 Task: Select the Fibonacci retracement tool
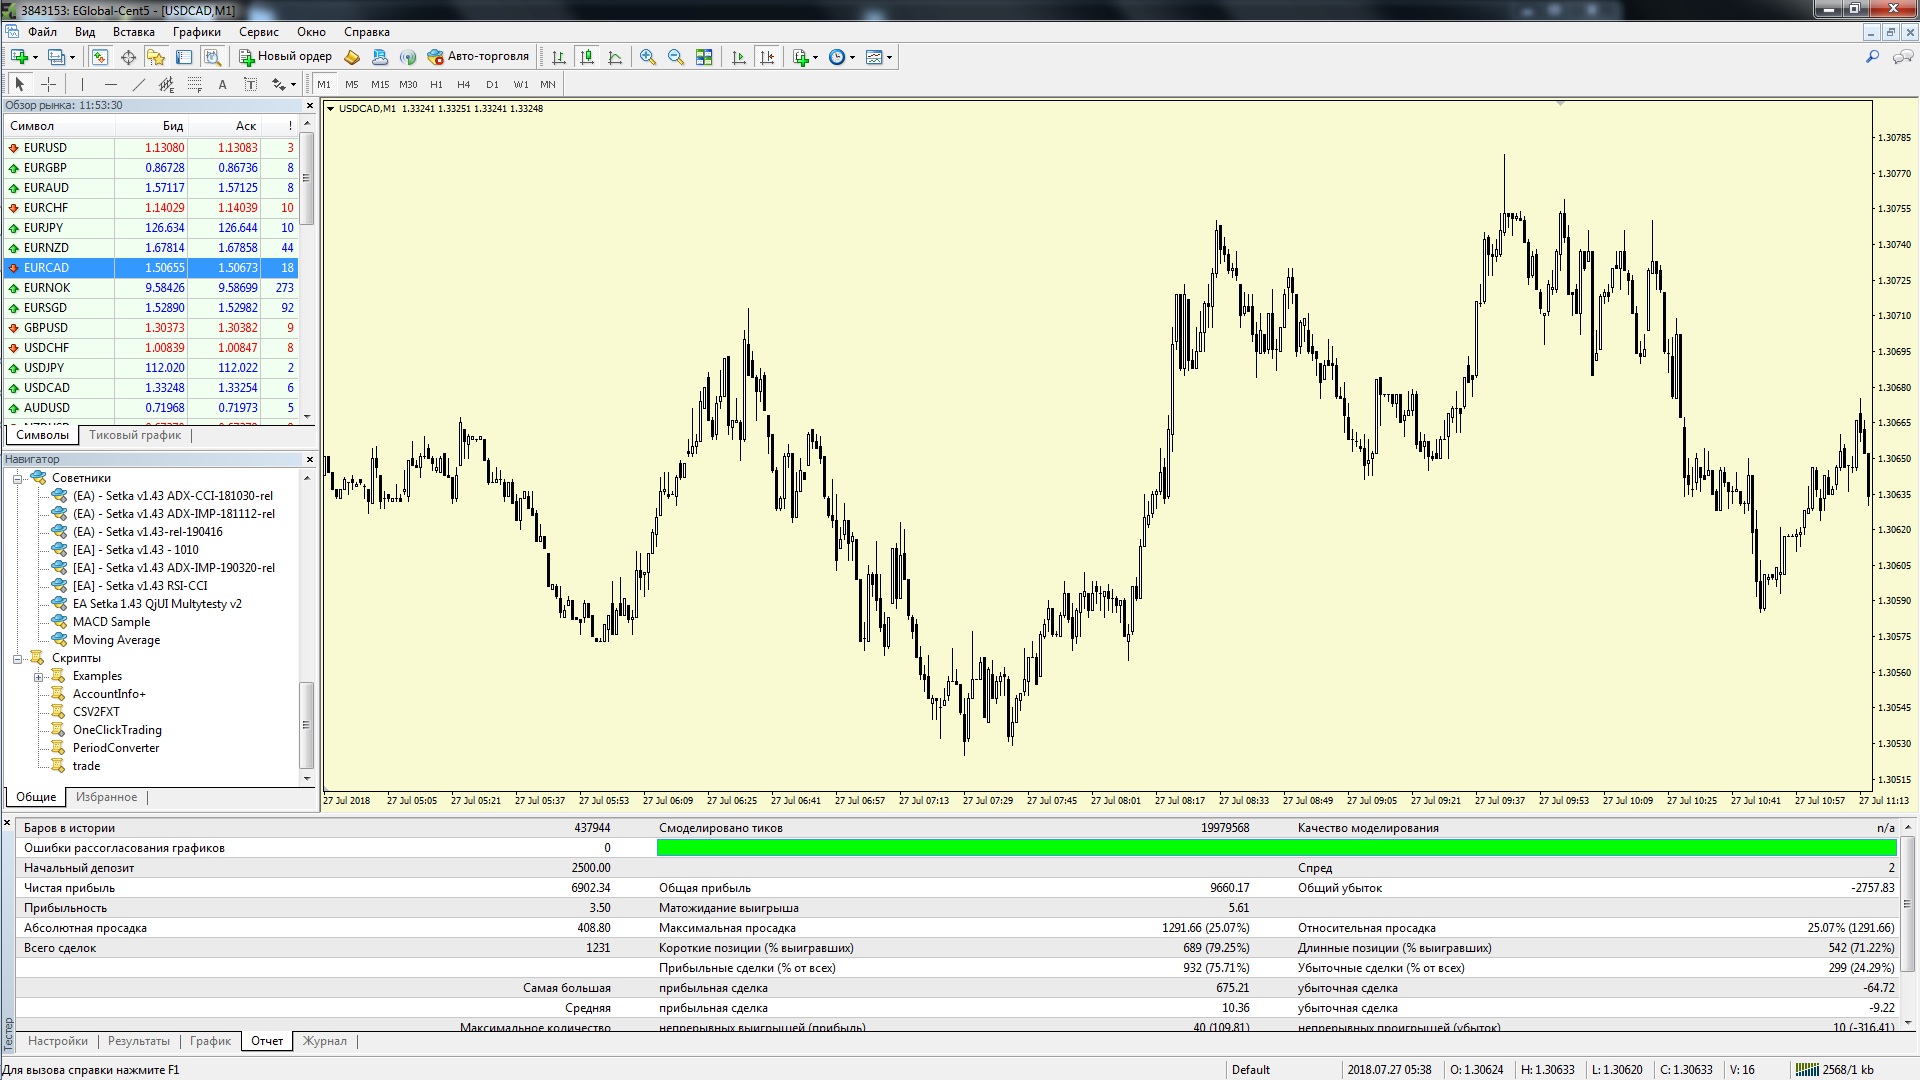click(195, 85)
